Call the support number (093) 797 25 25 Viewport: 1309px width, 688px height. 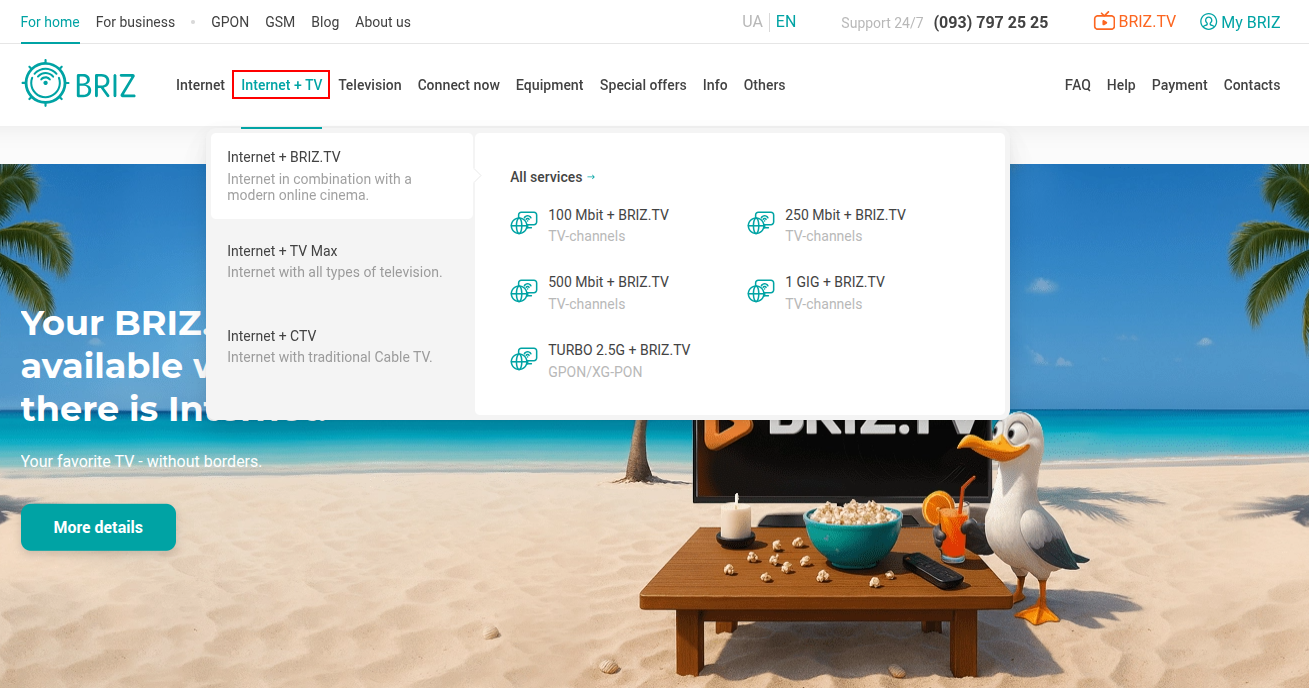coord(990,22)
